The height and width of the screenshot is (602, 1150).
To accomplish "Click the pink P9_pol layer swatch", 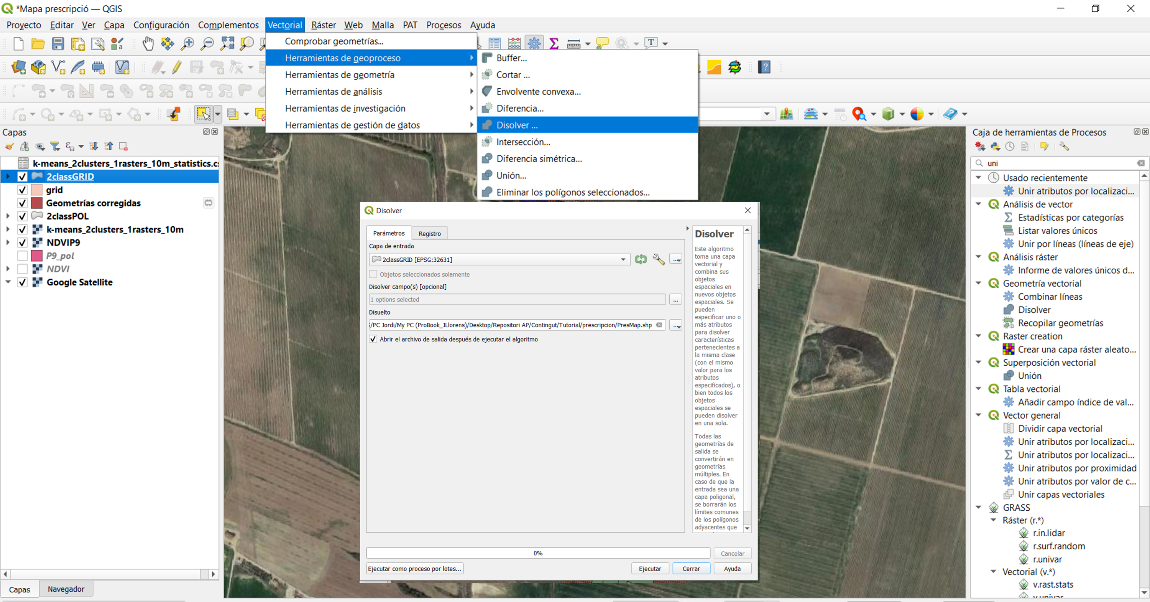I will (37, 256).
